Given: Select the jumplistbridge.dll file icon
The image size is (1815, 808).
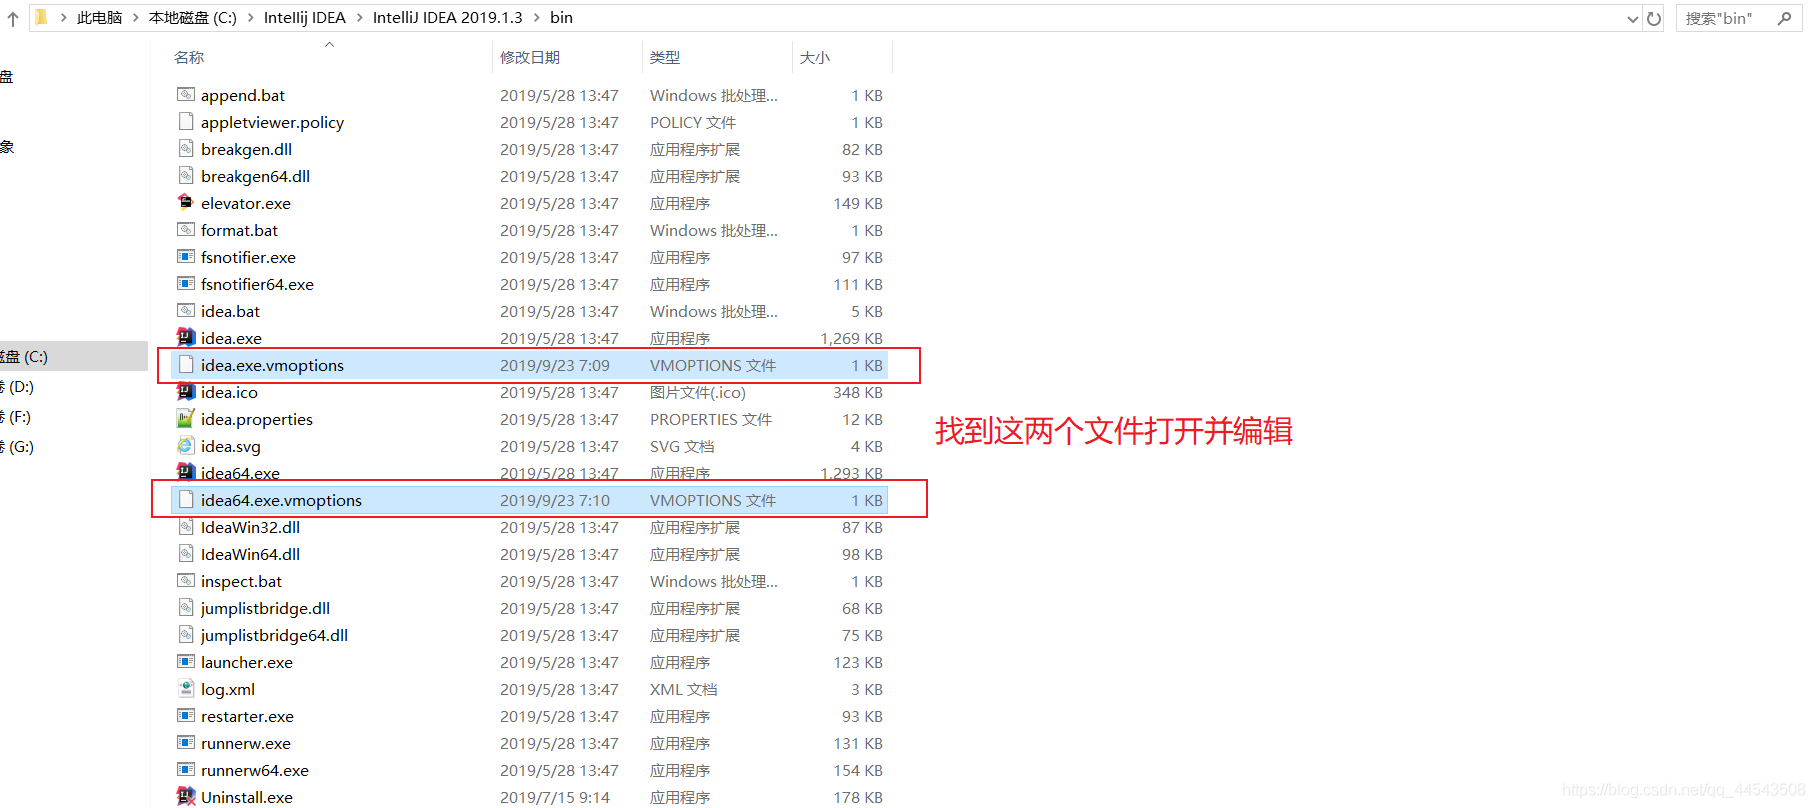Looking at the screenshot, I should [186, 608].
